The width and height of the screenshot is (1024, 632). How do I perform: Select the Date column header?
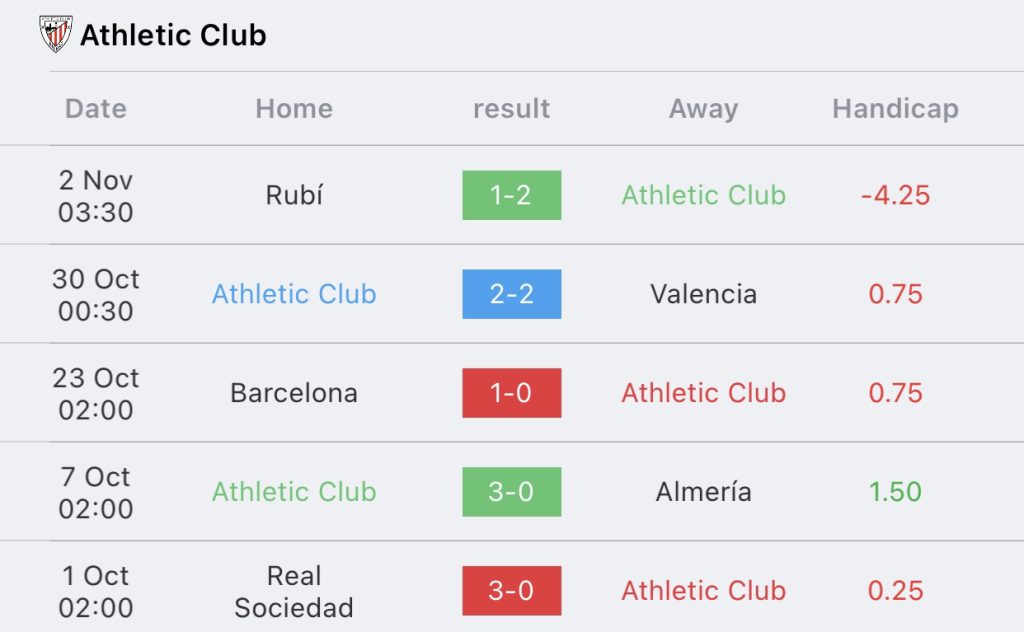[x=96, y=108]
